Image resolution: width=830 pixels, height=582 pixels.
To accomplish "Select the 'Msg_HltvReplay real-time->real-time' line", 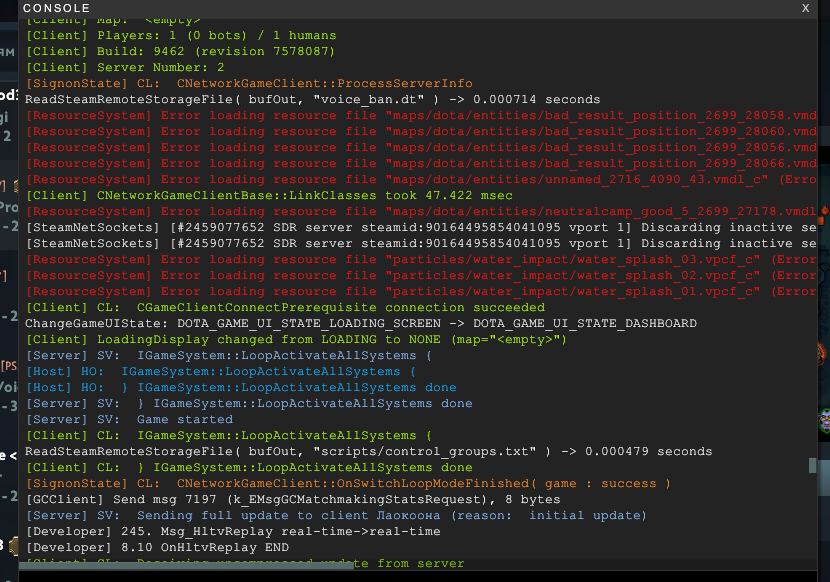I will coord(233,532).
